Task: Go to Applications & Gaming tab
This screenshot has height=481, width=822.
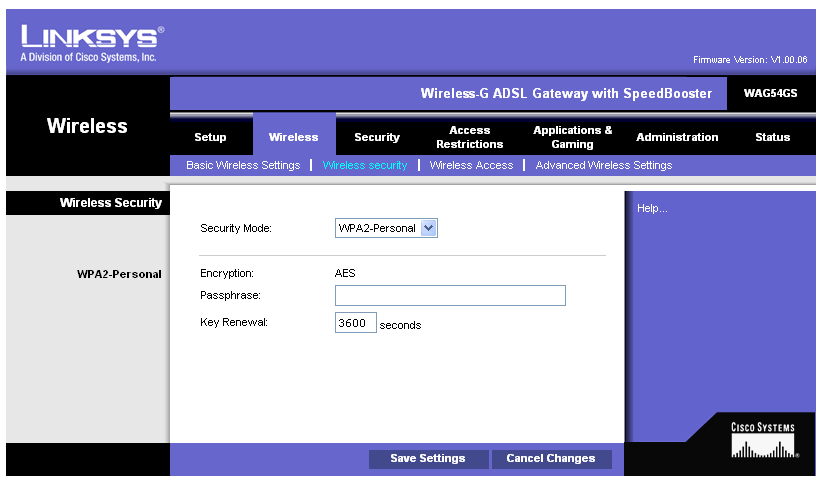Action: point(572,137)
